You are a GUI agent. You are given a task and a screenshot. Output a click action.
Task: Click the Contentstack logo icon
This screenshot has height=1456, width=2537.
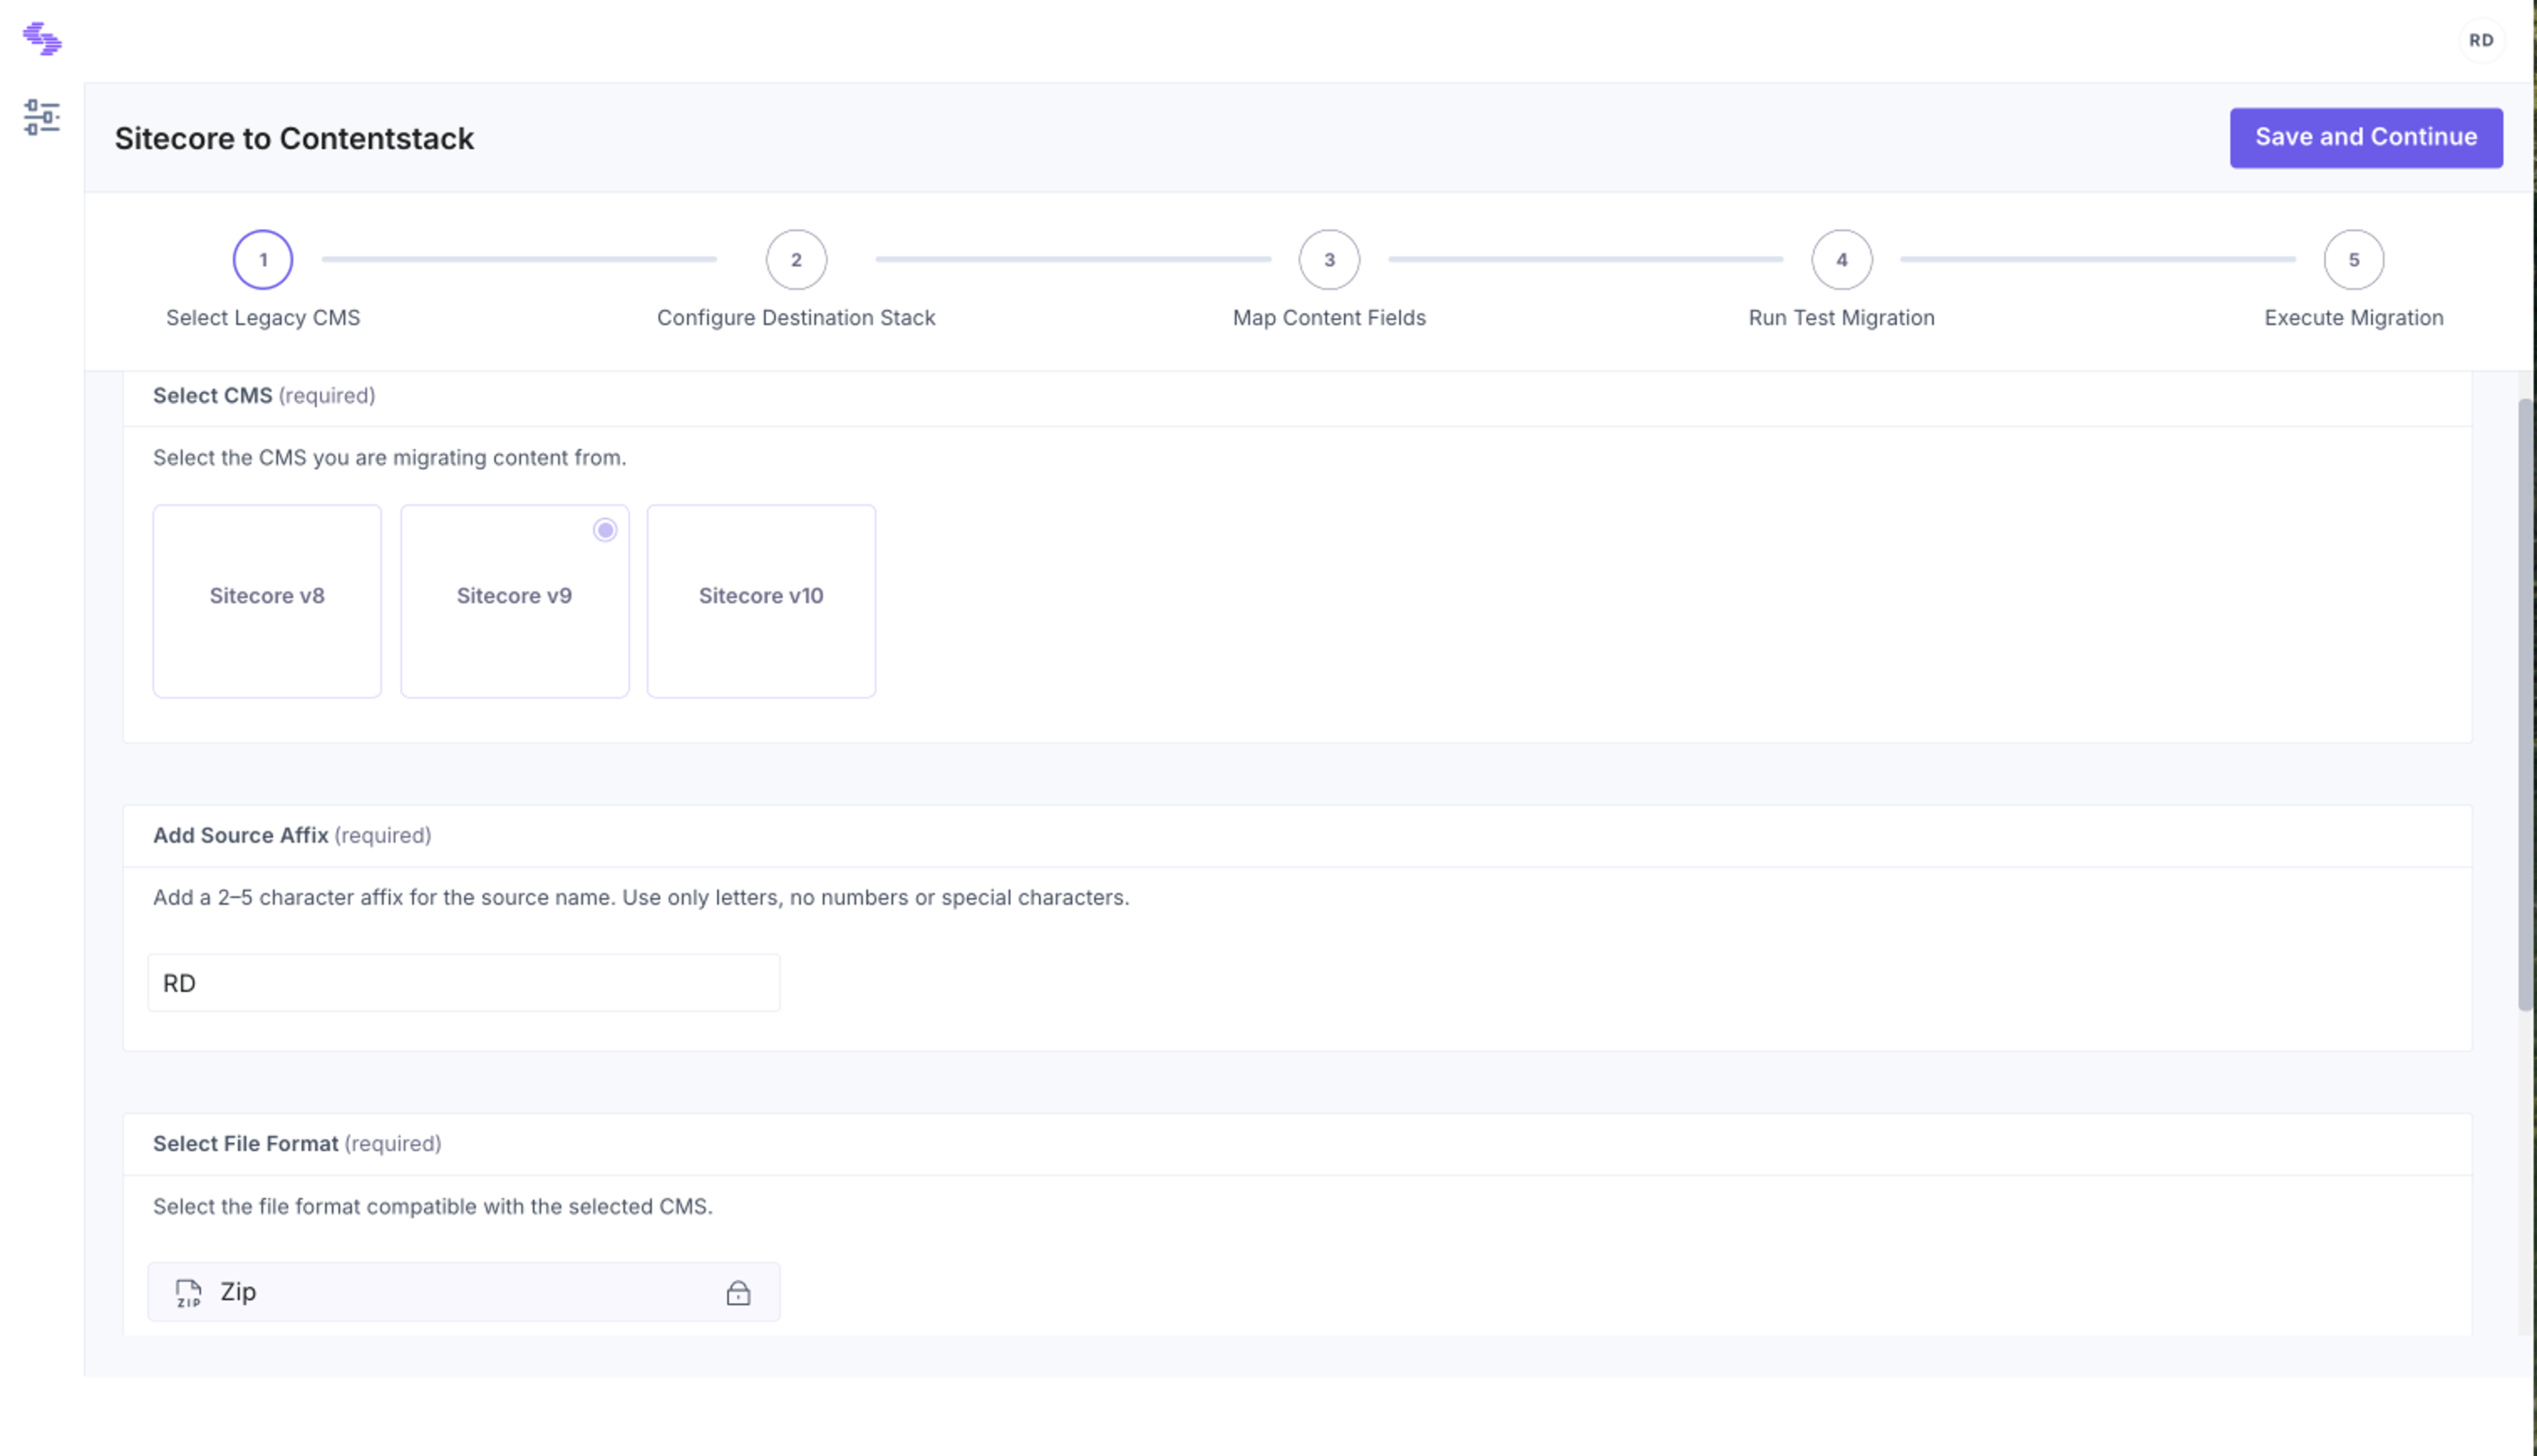(x=42, y=39)
